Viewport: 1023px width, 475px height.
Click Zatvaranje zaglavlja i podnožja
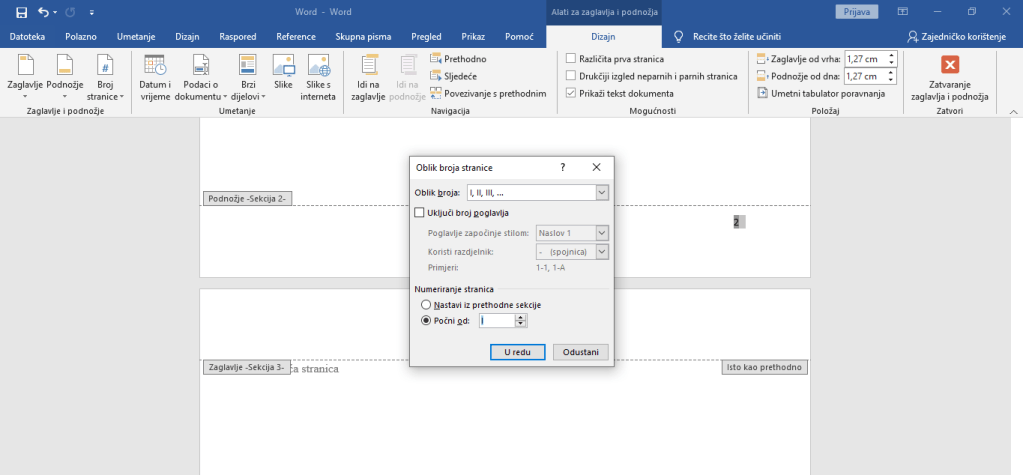949,77
